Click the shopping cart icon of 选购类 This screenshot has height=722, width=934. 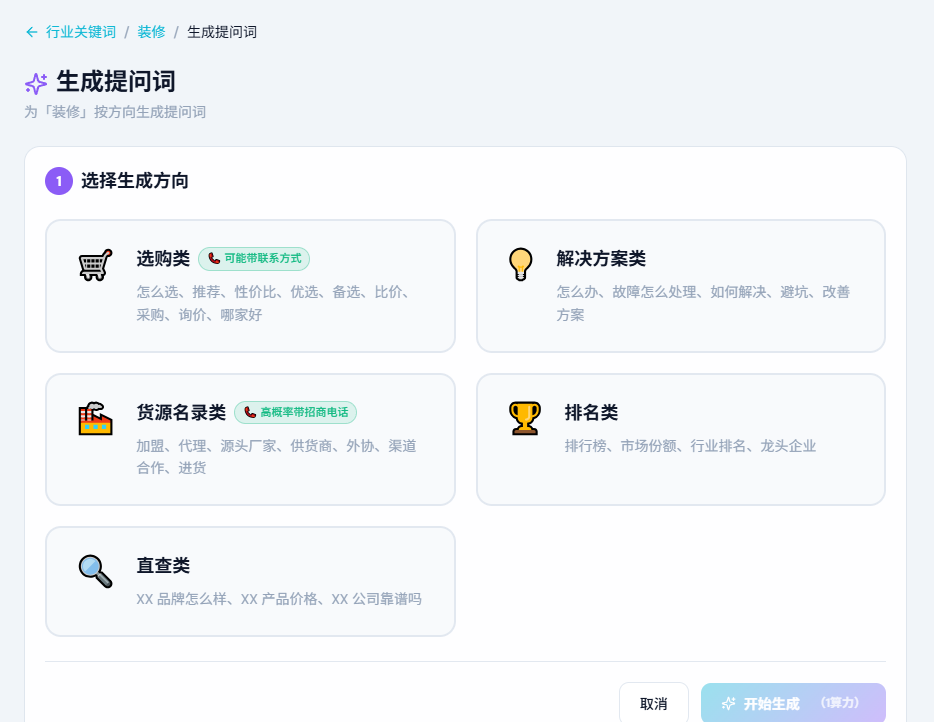pyautogui.click(x=95, y=265)
